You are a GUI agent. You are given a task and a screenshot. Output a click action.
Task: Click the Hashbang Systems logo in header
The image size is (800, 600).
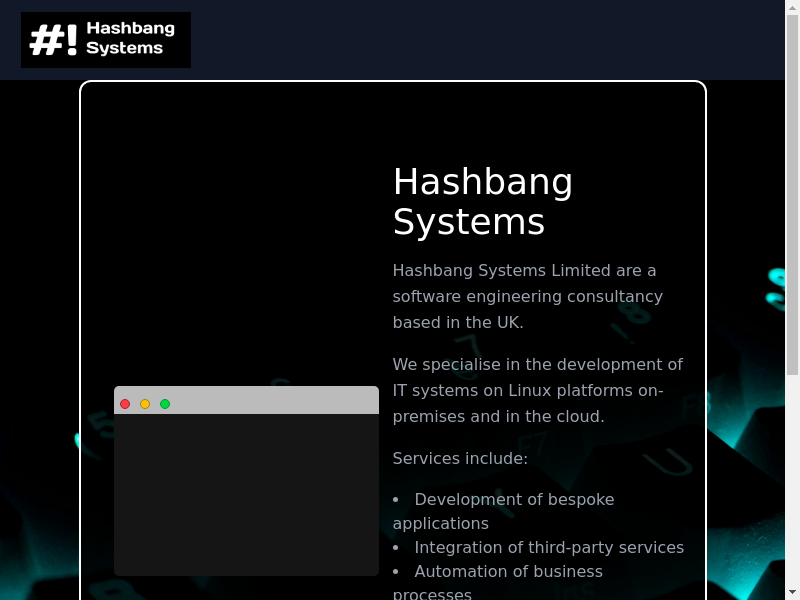(x=106, y=40)
